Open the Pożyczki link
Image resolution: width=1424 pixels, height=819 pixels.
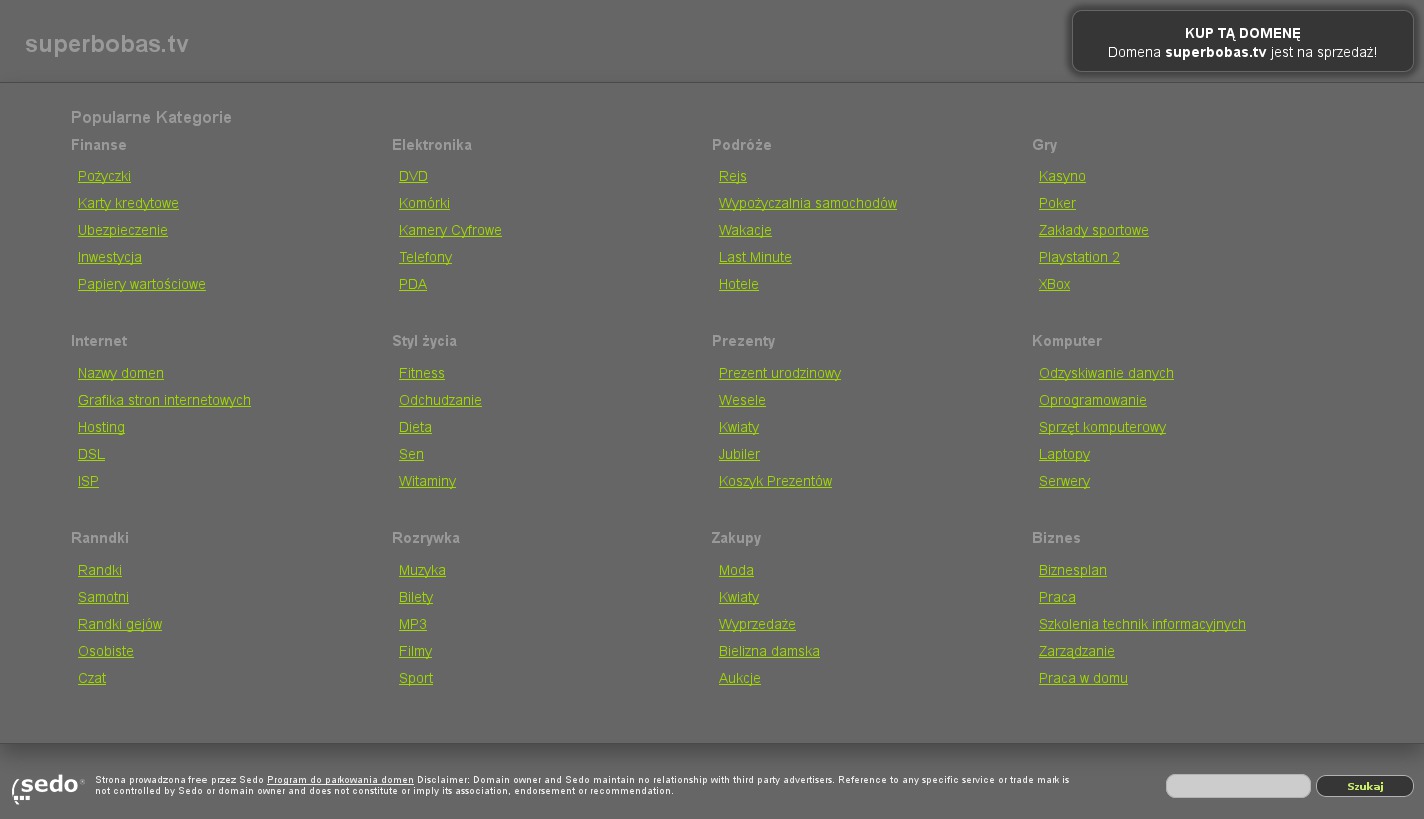pyautogui.click(x=104, y=176)
